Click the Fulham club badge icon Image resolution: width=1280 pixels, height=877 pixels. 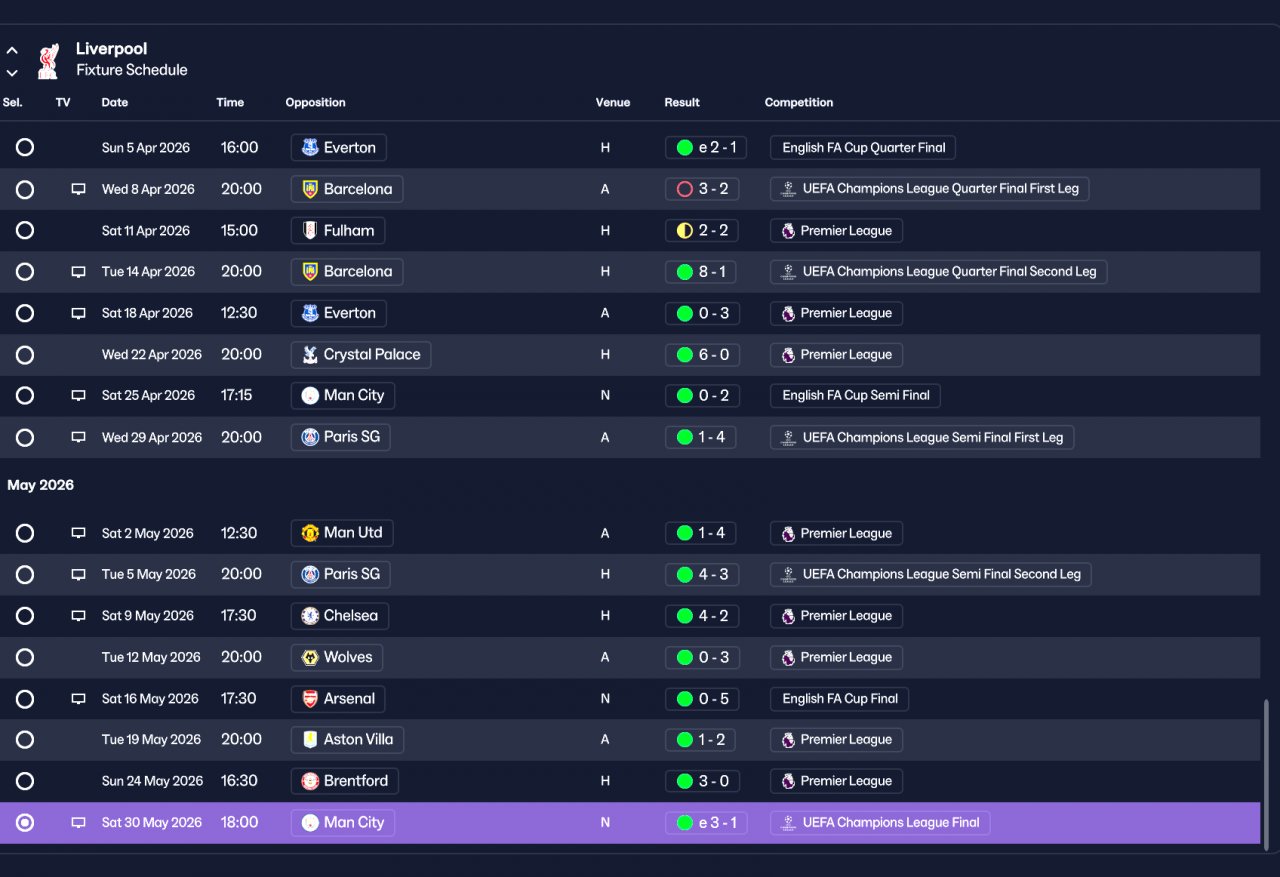[x=310, y=231]
